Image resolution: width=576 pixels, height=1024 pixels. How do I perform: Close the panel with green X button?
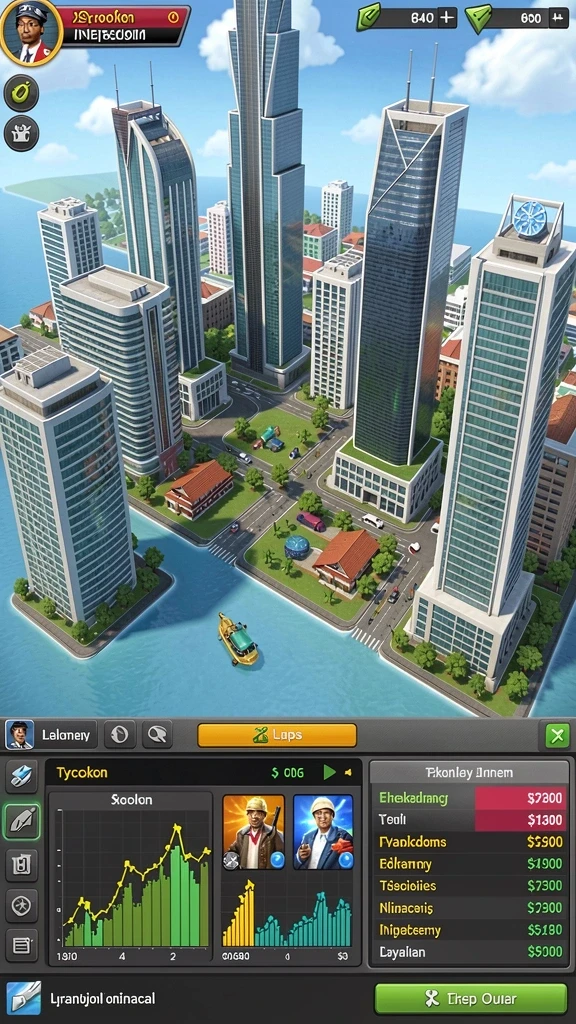(557, 736)
